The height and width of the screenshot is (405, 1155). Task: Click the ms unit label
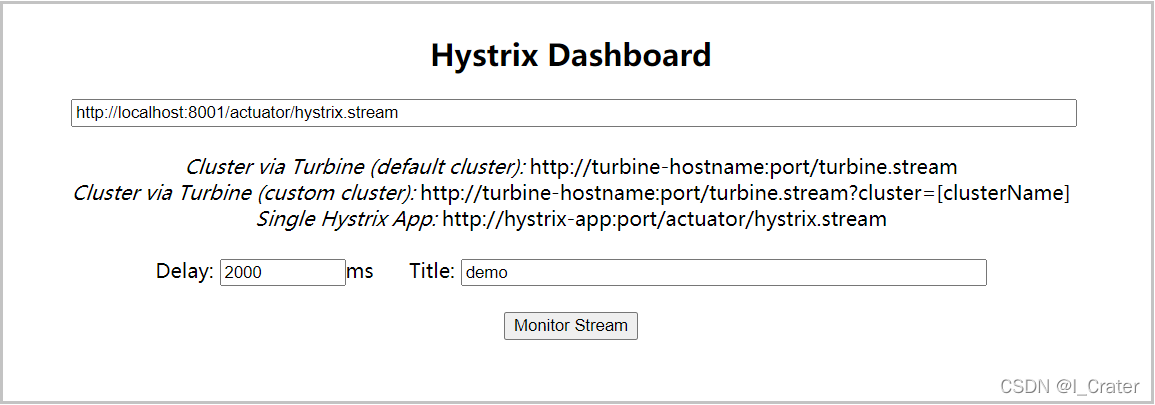coord(360,271)
